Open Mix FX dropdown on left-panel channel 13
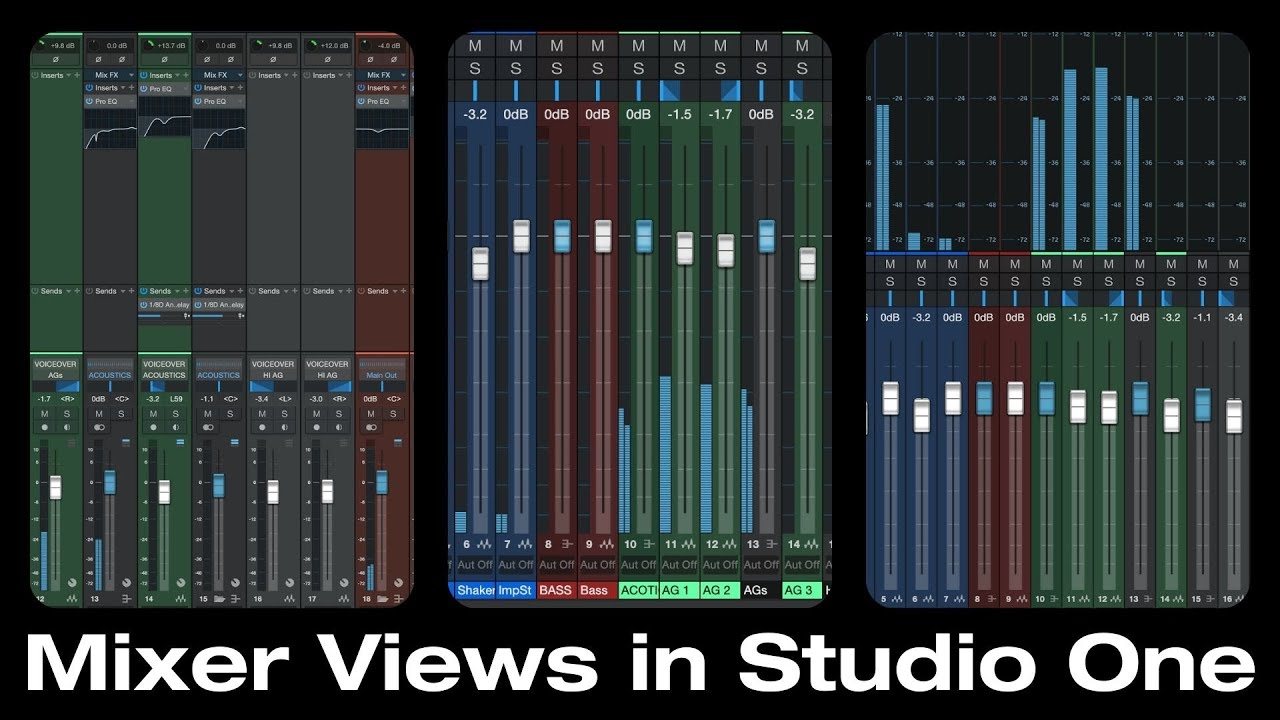Viewport: 1280px width, 720px height. coord(132,75)
